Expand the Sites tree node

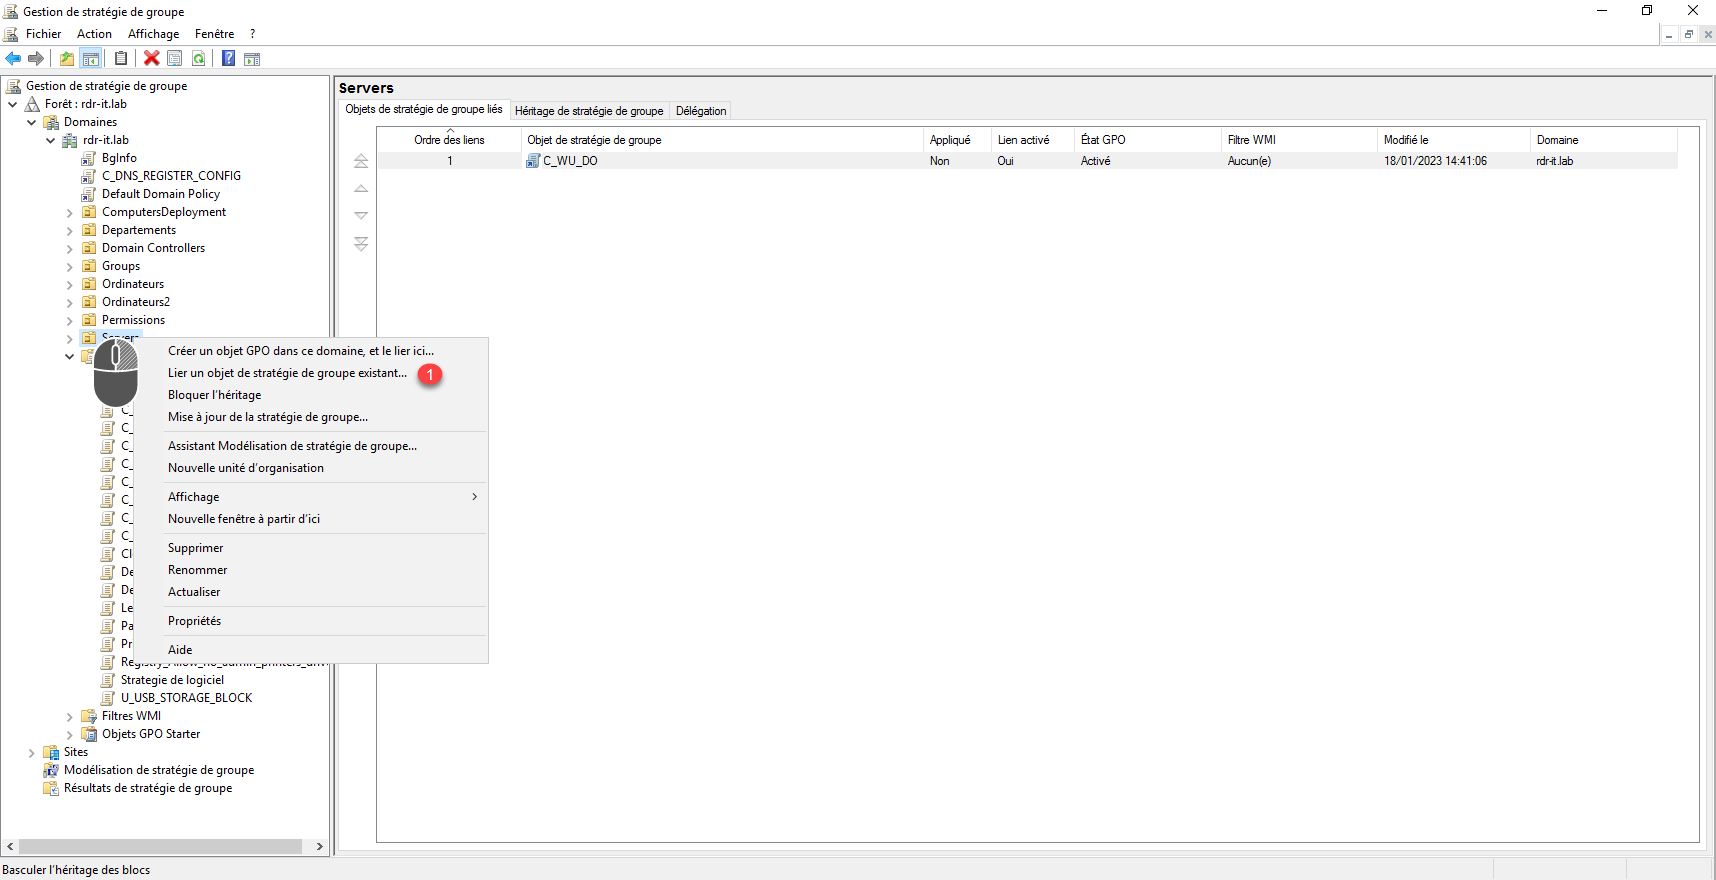click(x=32, y=753)
